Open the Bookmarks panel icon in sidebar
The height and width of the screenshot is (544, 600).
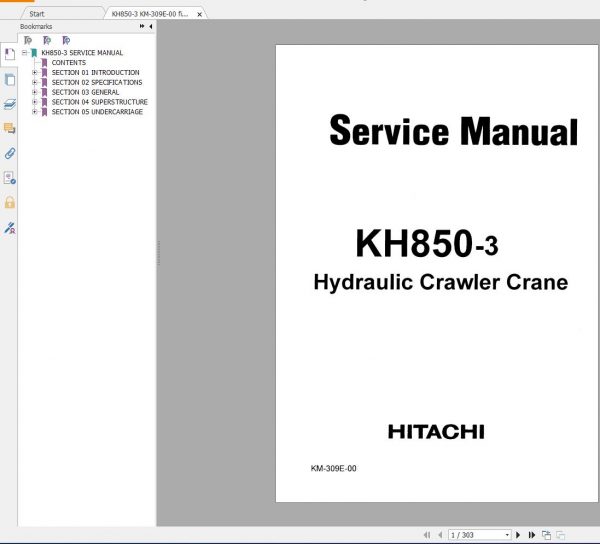[10, 54]
